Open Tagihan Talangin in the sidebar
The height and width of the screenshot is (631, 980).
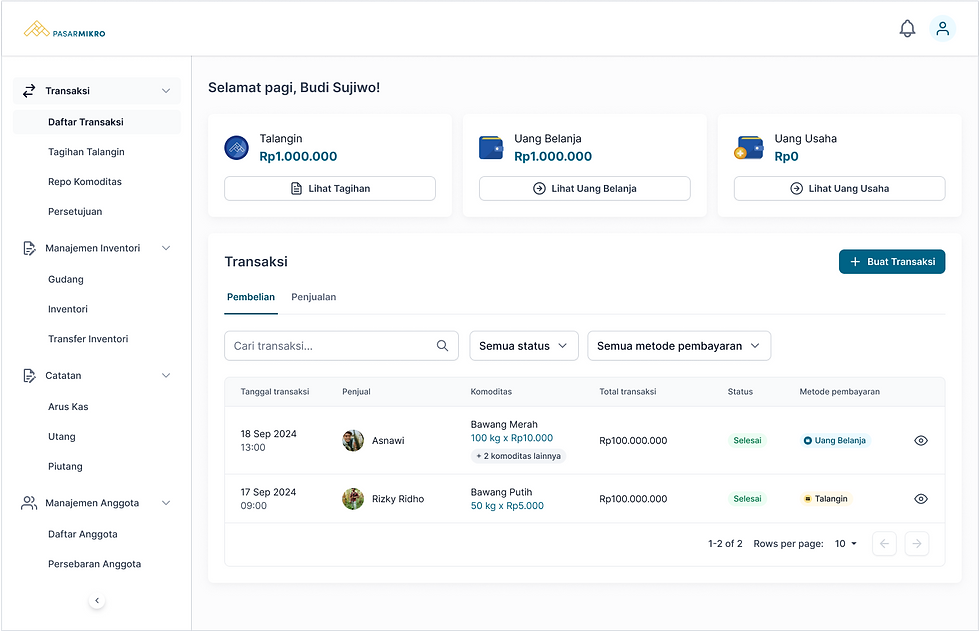point(86,152)
